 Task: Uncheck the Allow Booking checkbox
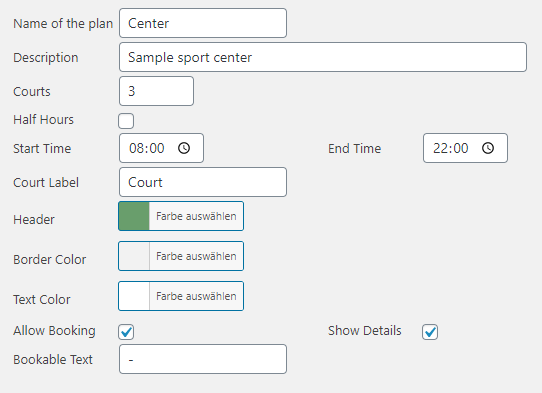(x=126, y=332)
